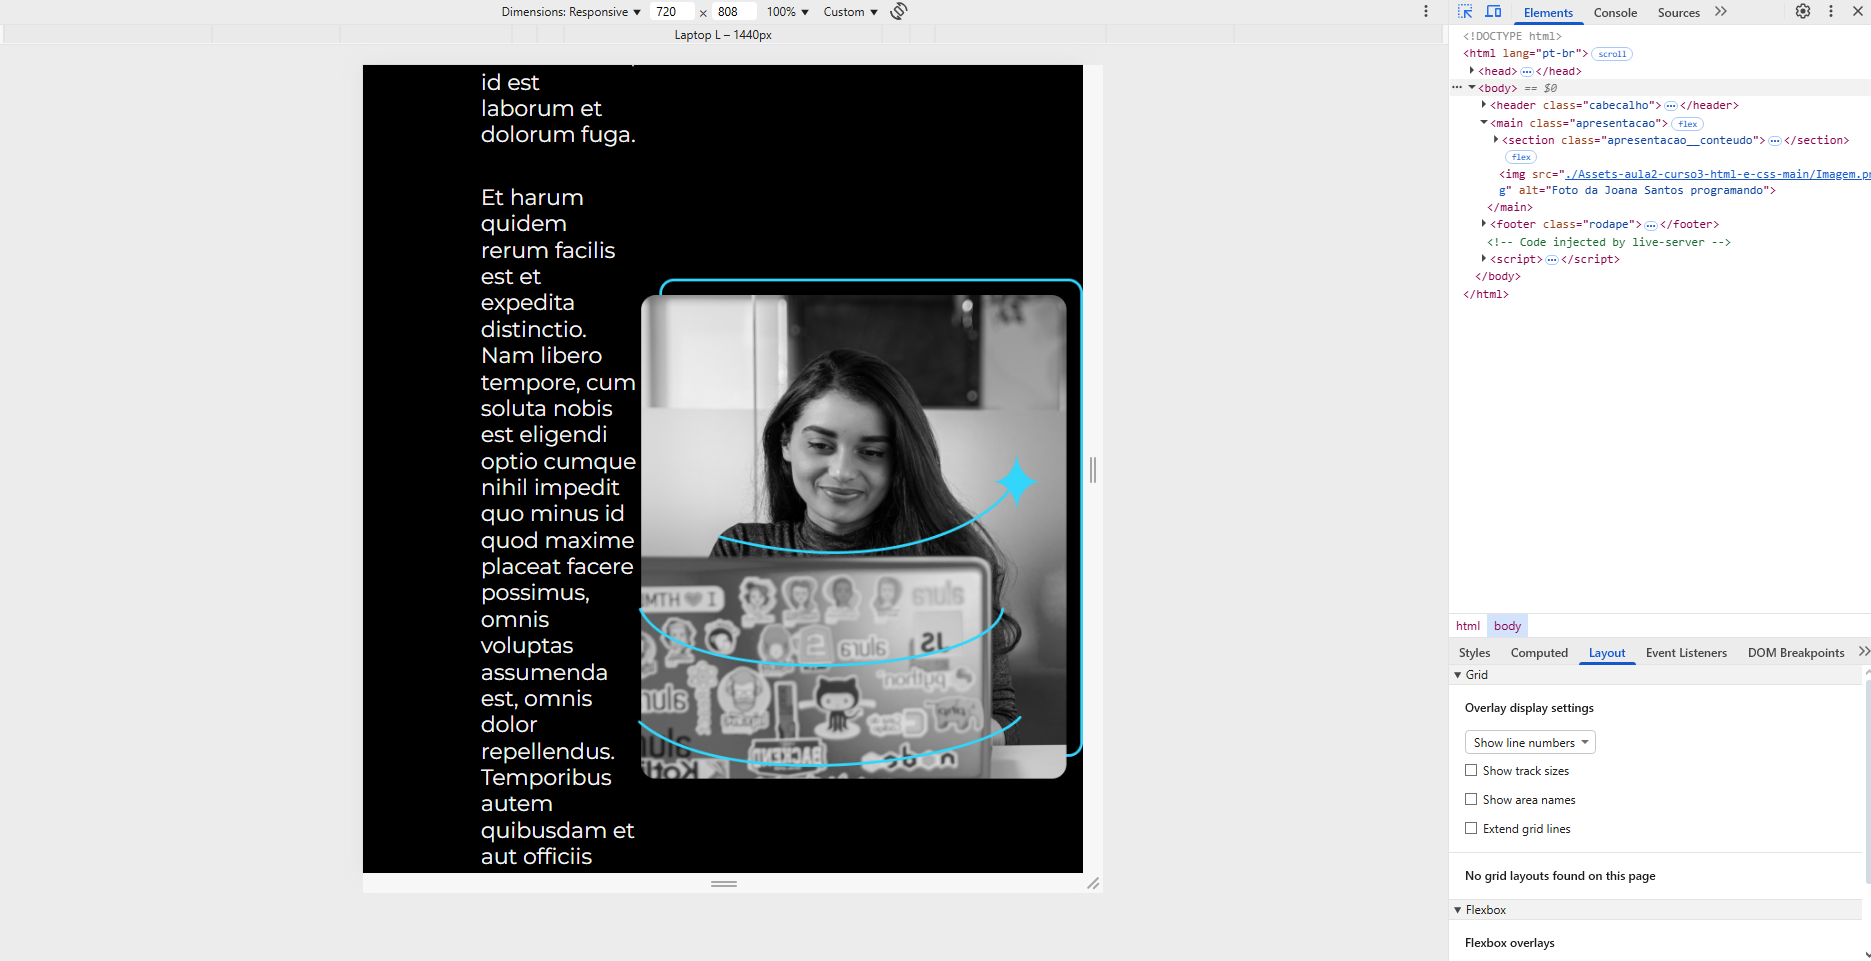Switch to the Sources tab

[1678, 12]
